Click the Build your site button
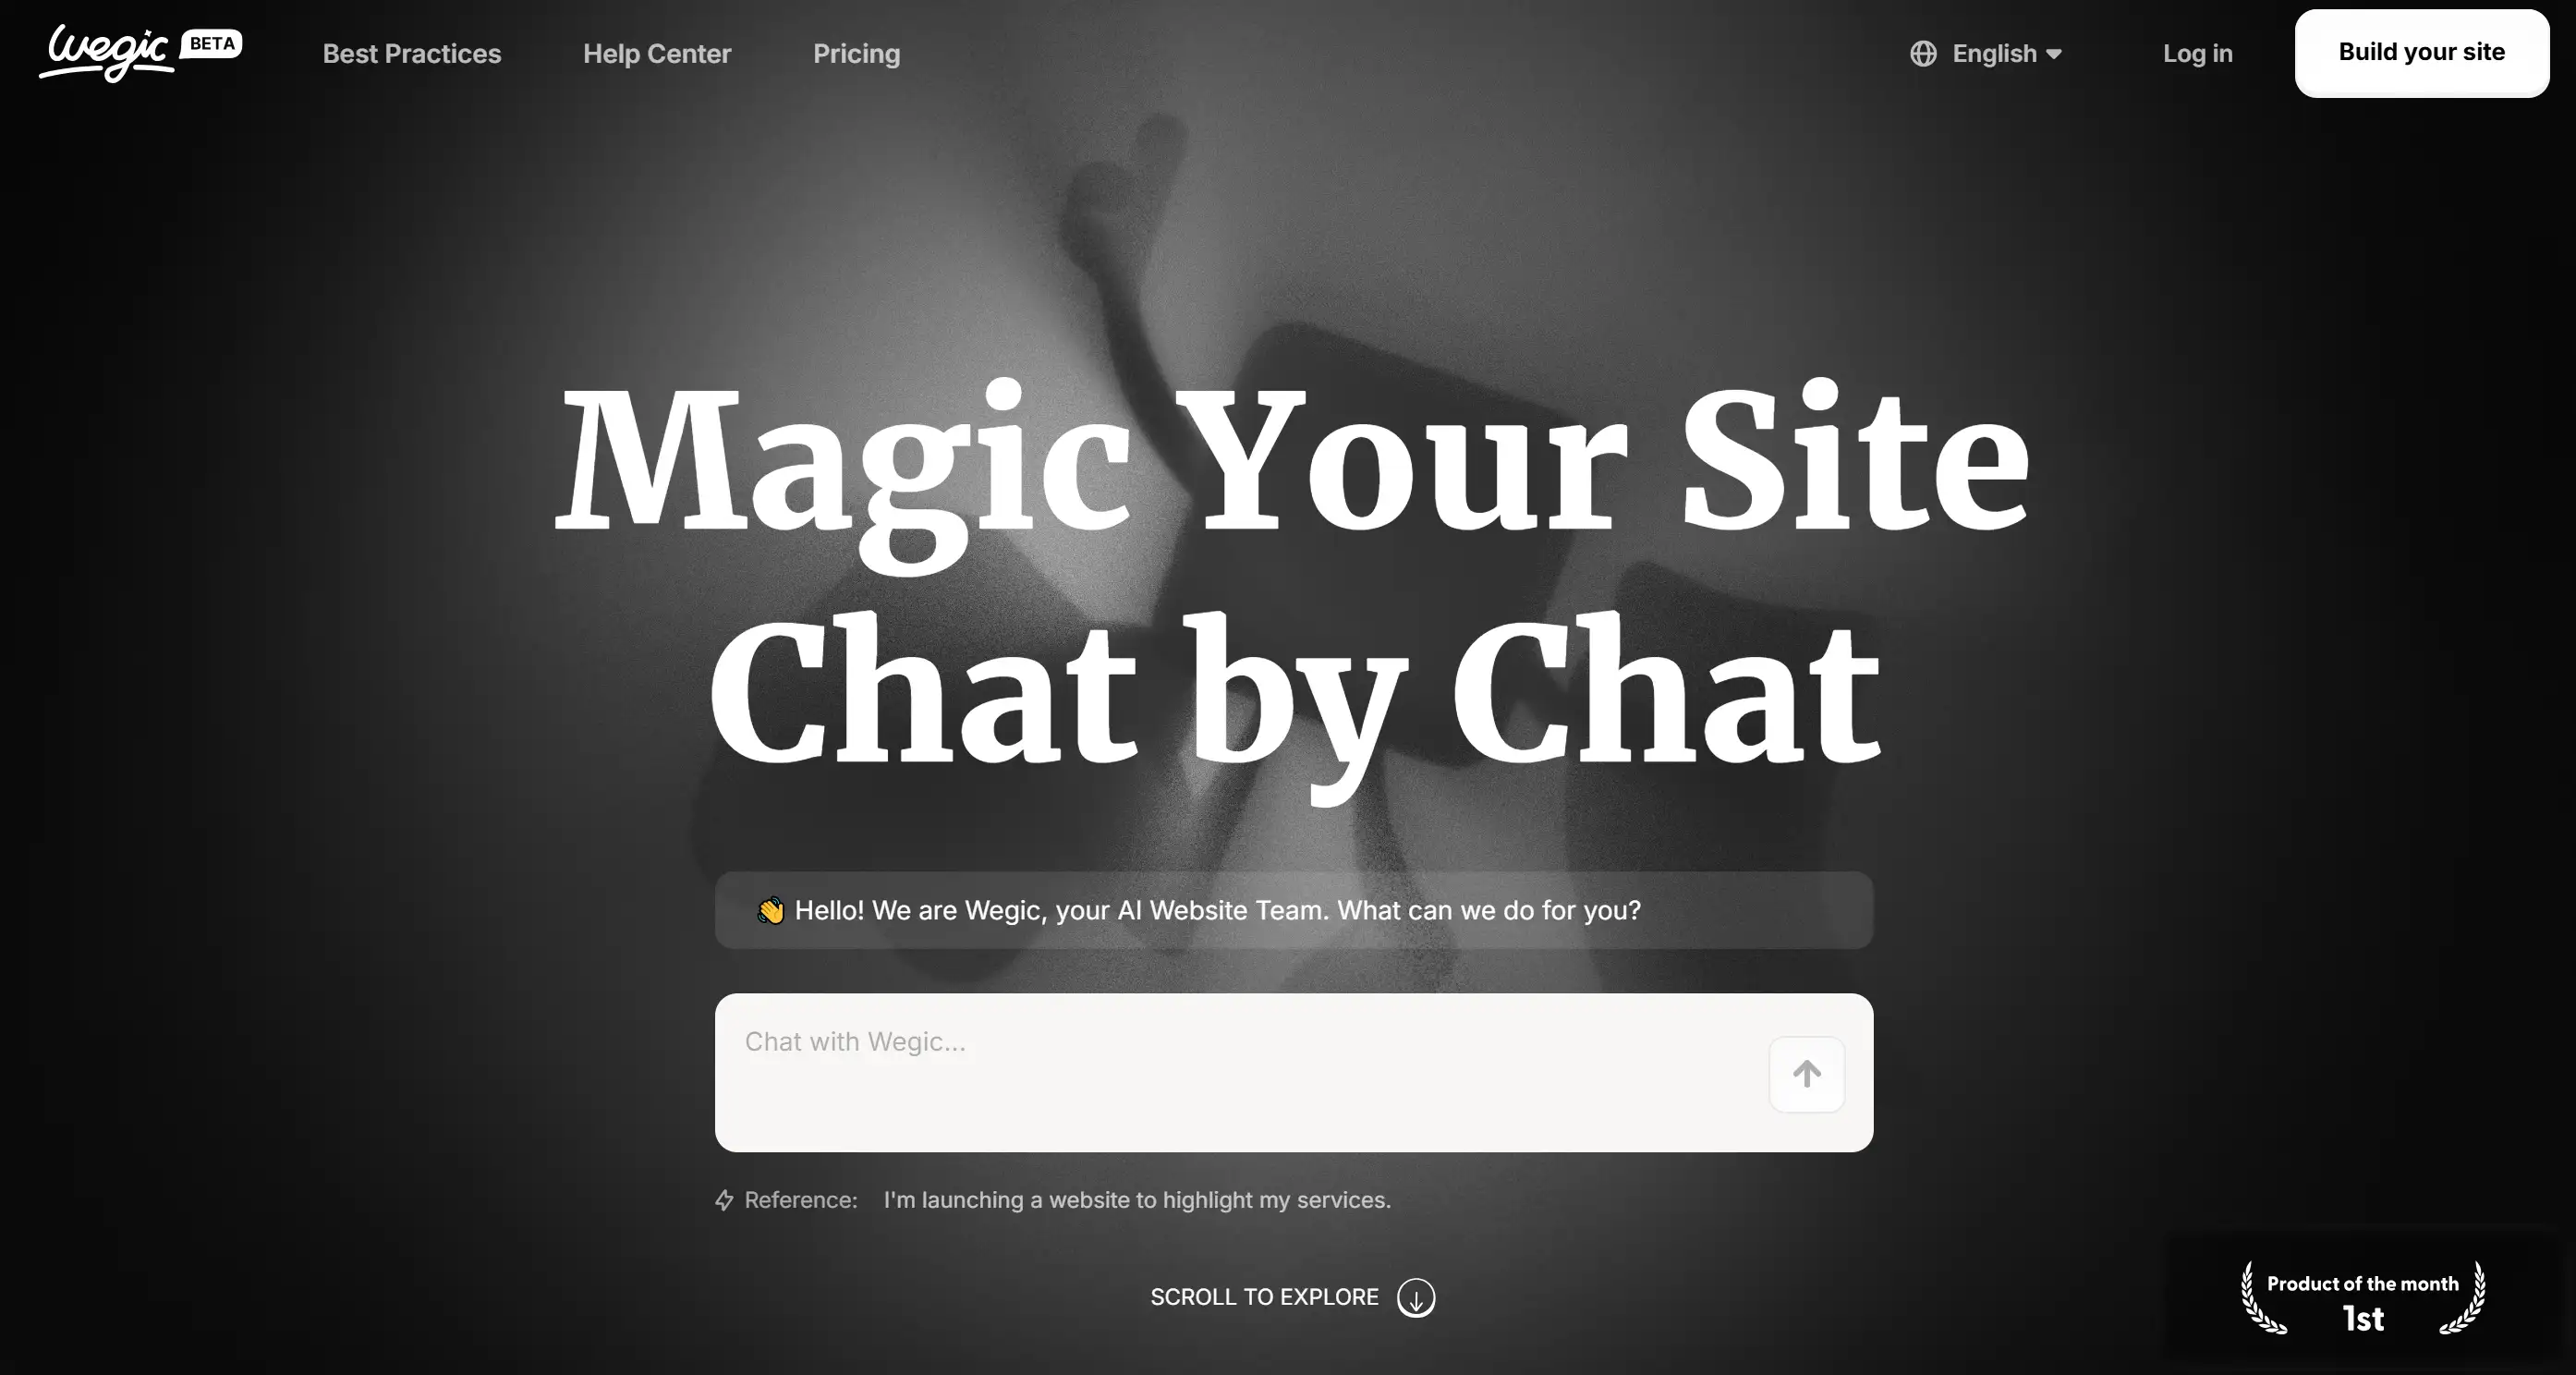Image resolution: width=2576 pixels, height=1375 pixels. (2423, 53)
